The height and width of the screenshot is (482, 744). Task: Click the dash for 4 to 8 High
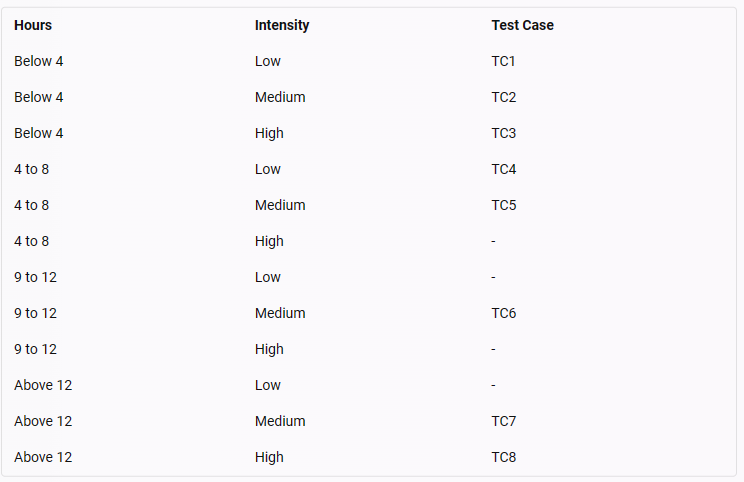click(493, 241)
